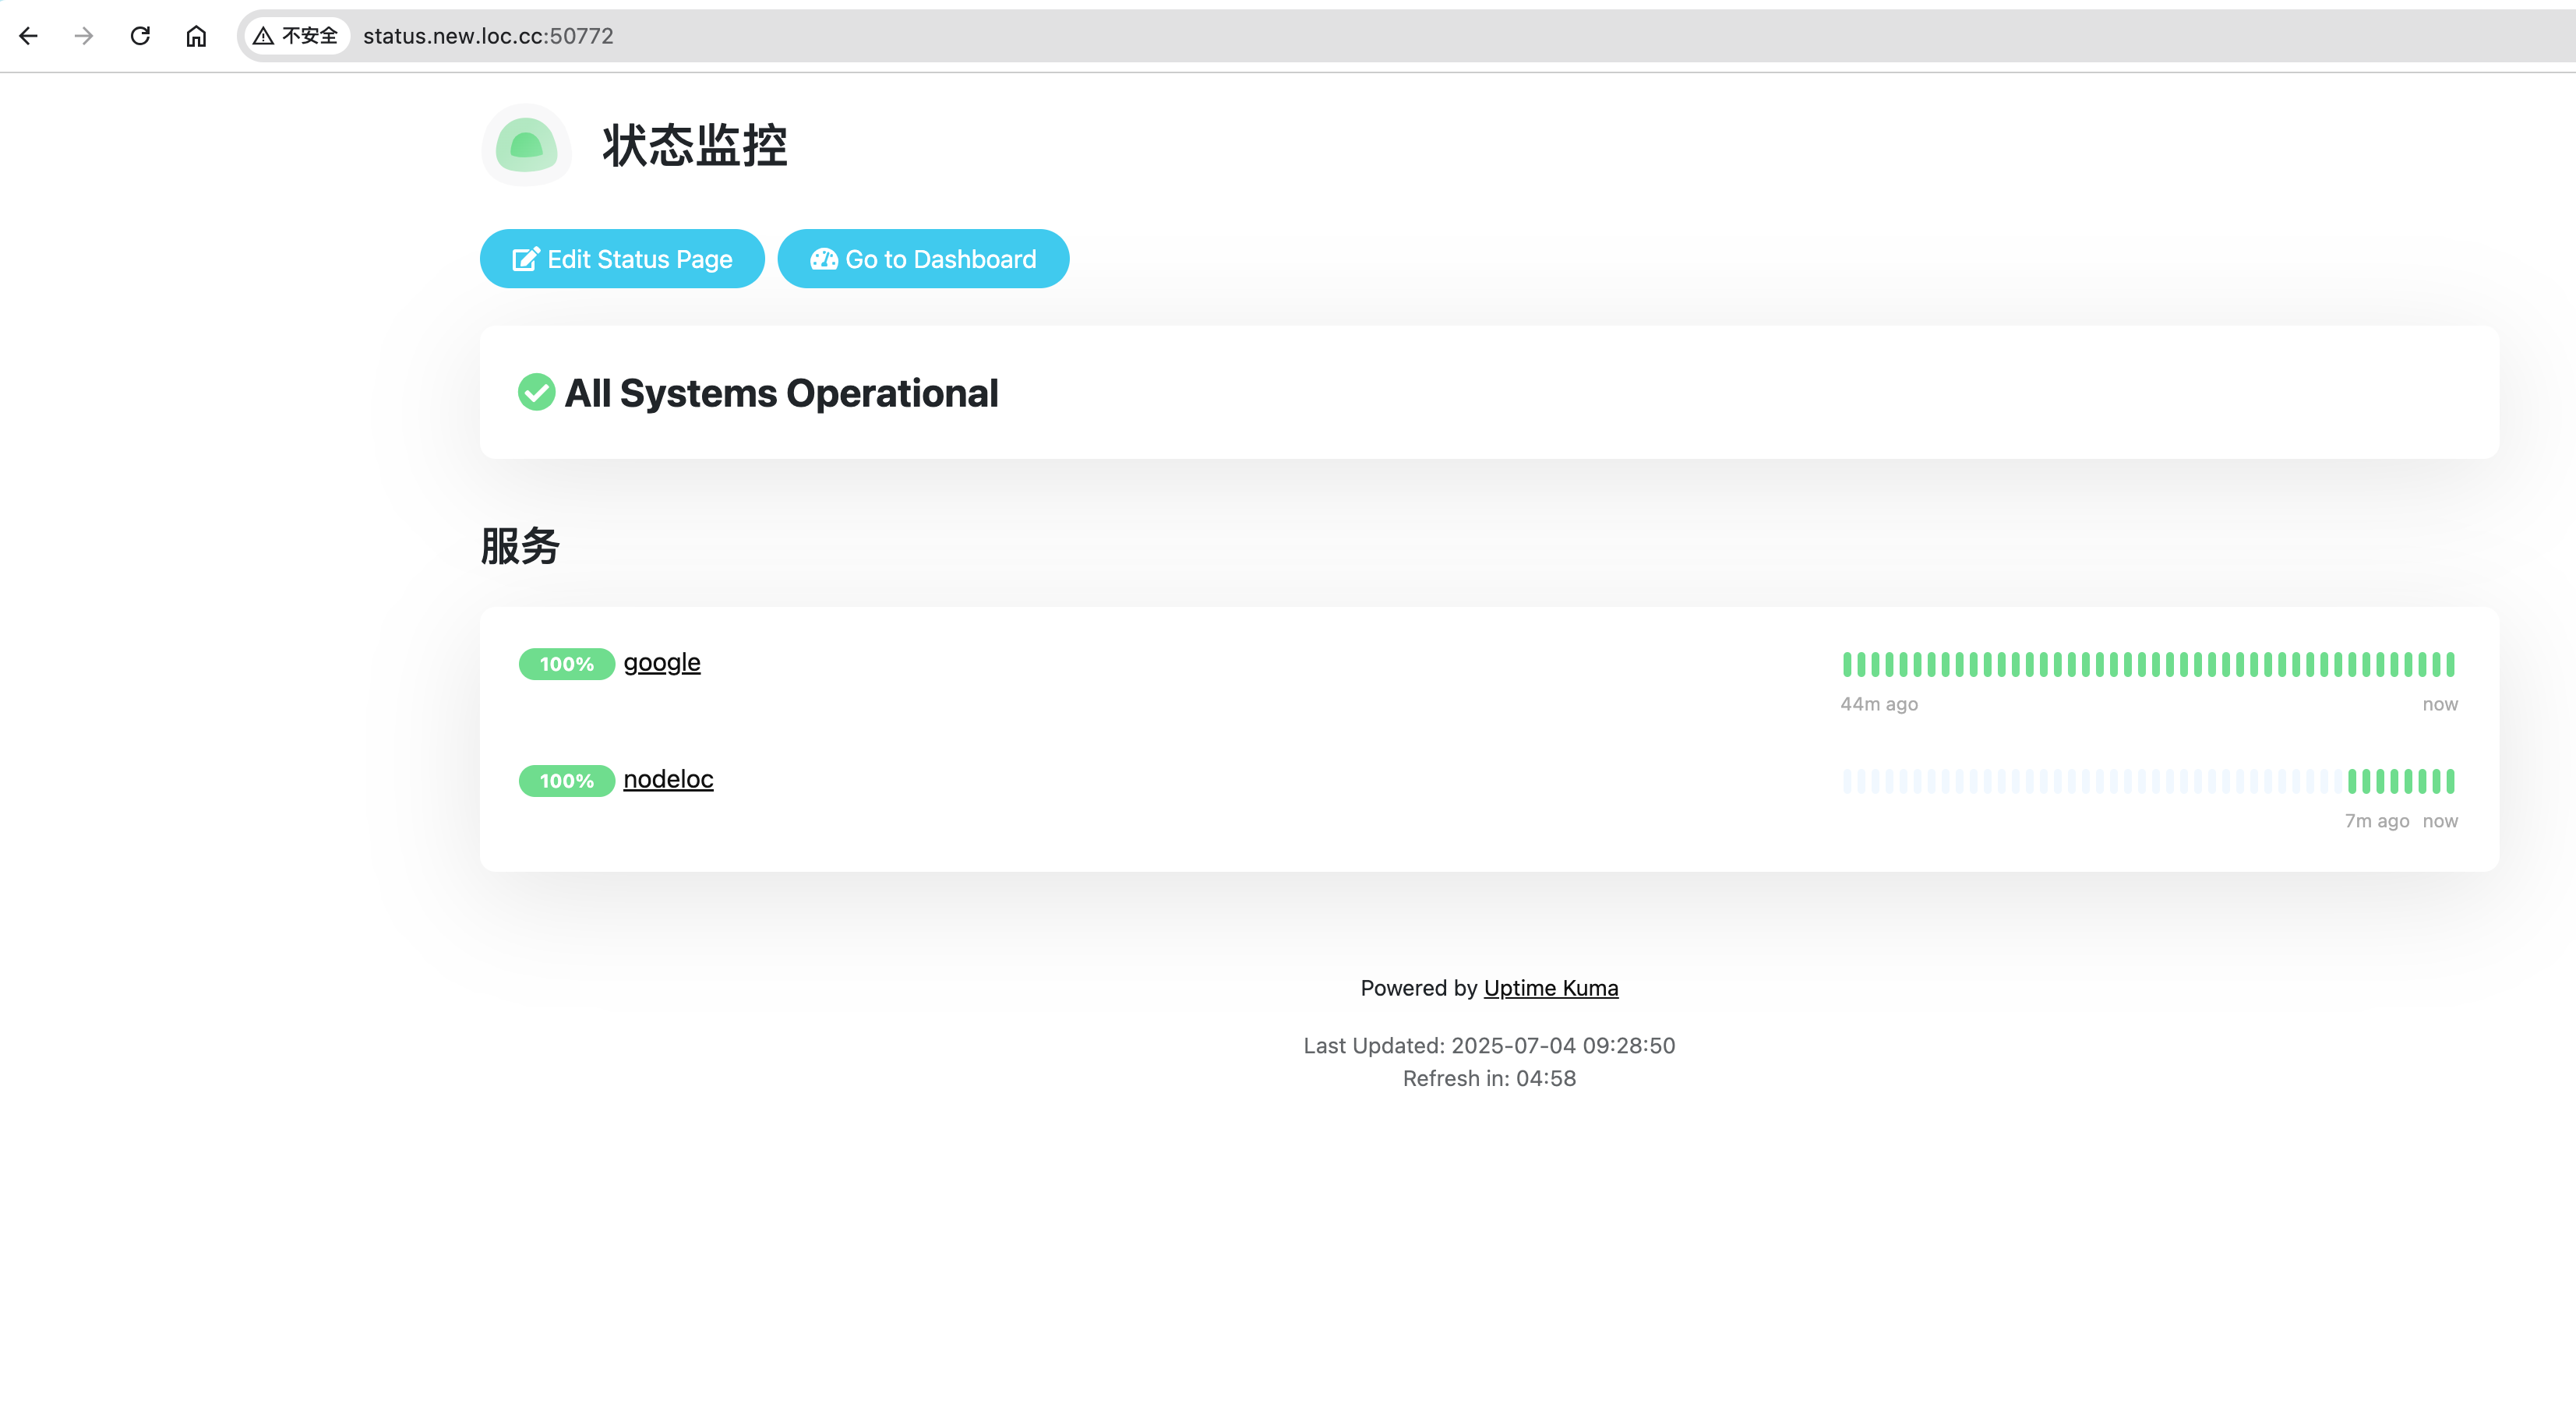Select the green status page logo

pyautogui.click(x=526, y=145)
